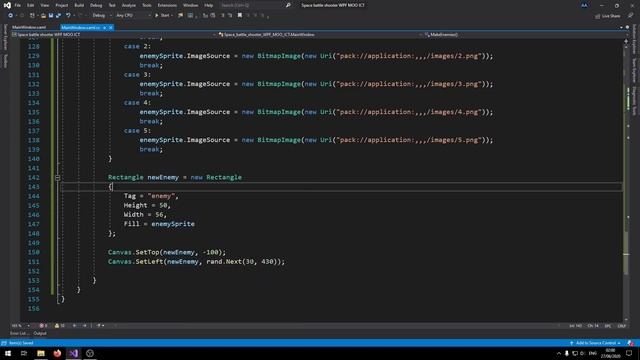Close the MainWindow.xaml.cs tab
640x360 pixels.
(111, 27)
